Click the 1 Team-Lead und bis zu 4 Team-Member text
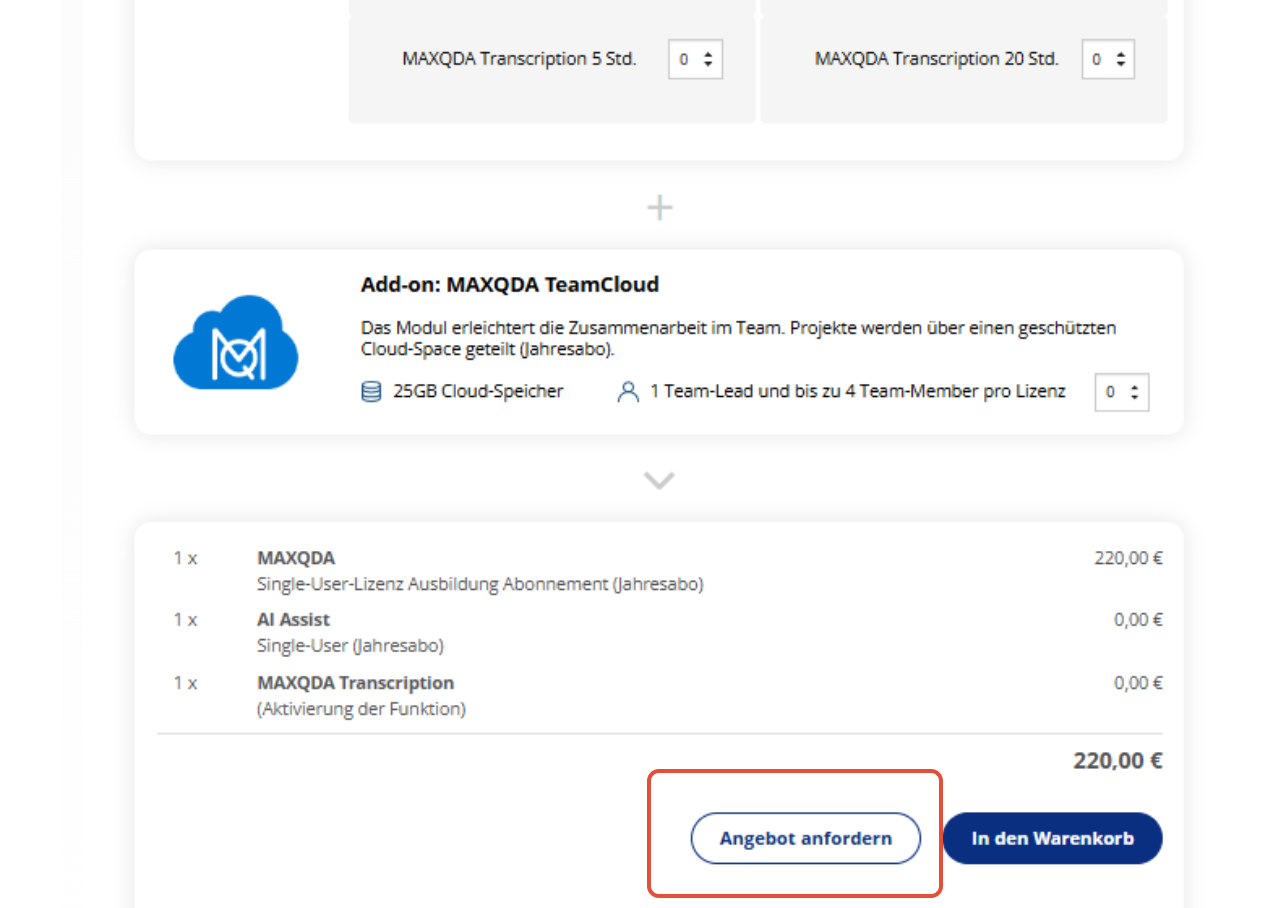The width and height of the screenshot is (1286, 908). [x=857, y=392]
